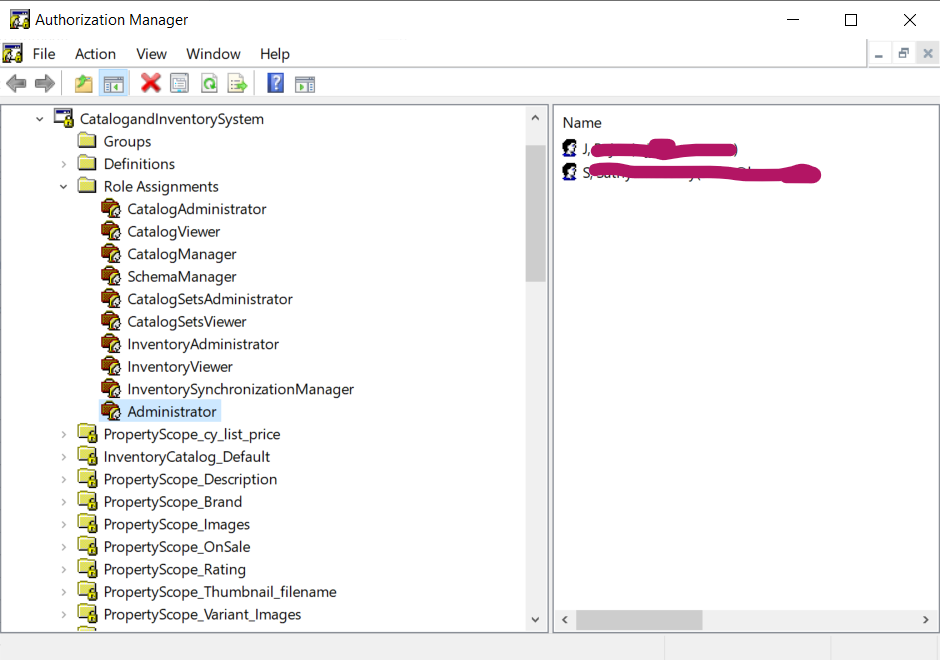Screen dimensions: 940x660
Task: Select the PropertyScope_Description label
Action: click(190, 479)
